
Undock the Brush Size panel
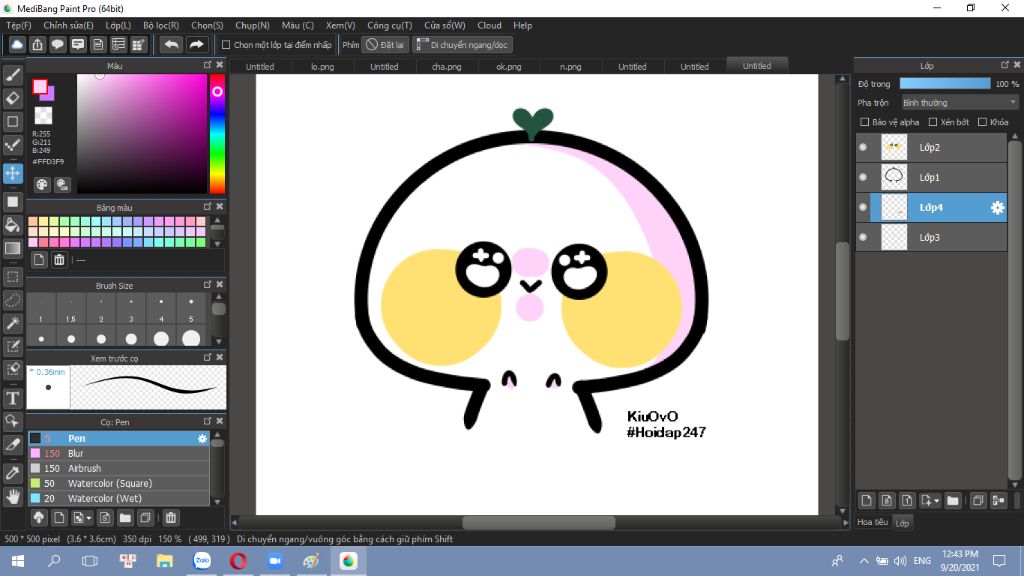pyautogui.click(x=208, y=285)
